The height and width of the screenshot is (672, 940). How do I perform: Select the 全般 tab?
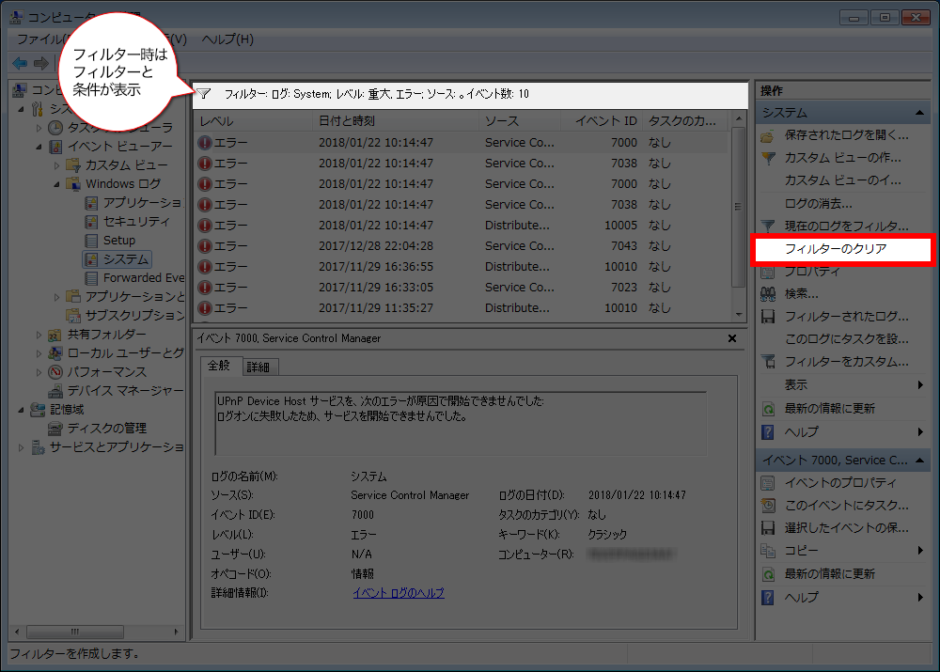[219, 366]
